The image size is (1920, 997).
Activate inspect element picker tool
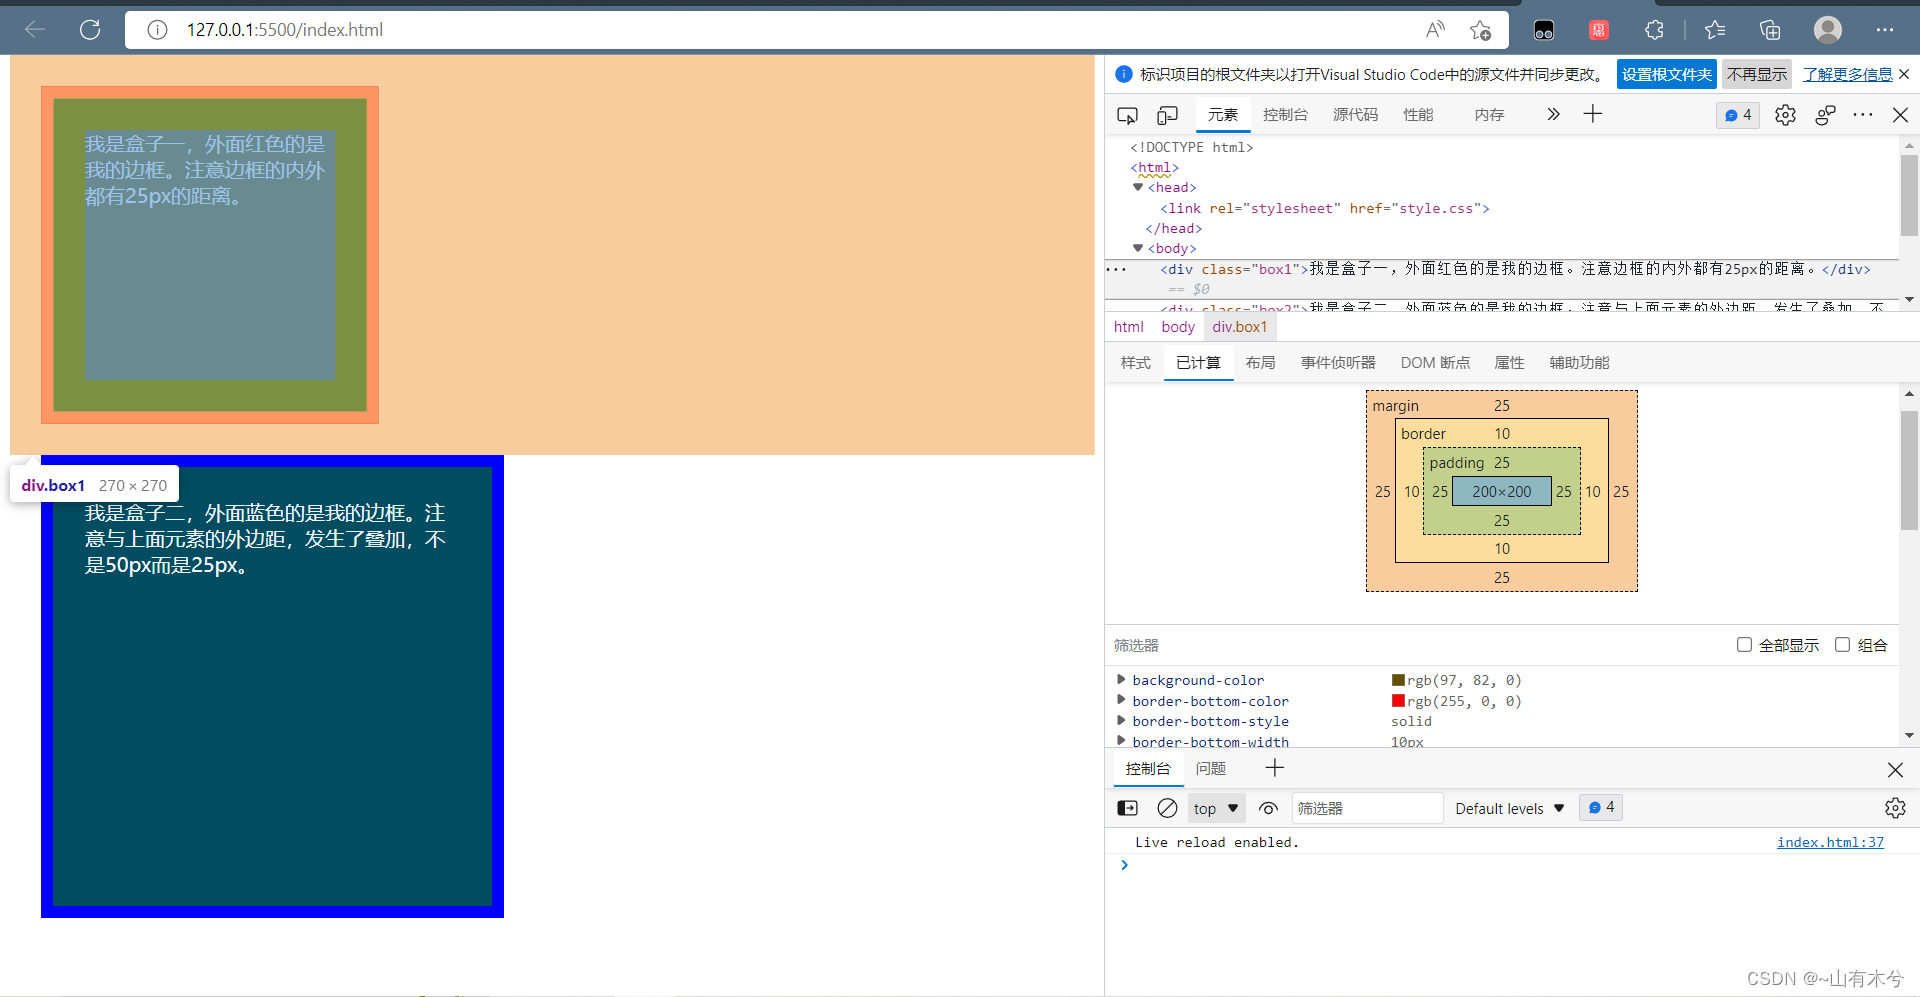pyautogui.click(x=1127, y=115)
